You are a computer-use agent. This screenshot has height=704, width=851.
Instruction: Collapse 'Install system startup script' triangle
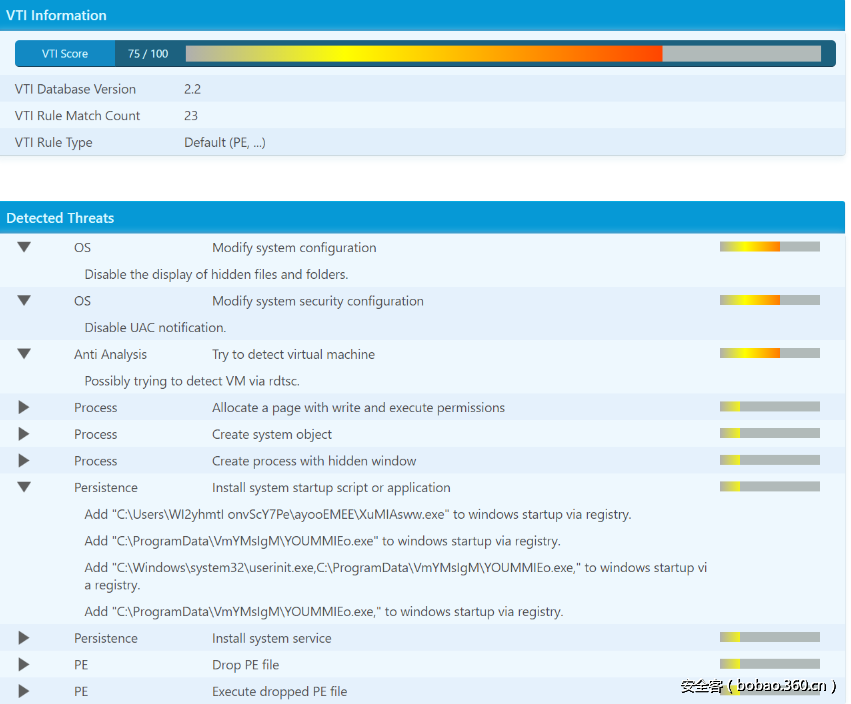(x=24, y=487)
